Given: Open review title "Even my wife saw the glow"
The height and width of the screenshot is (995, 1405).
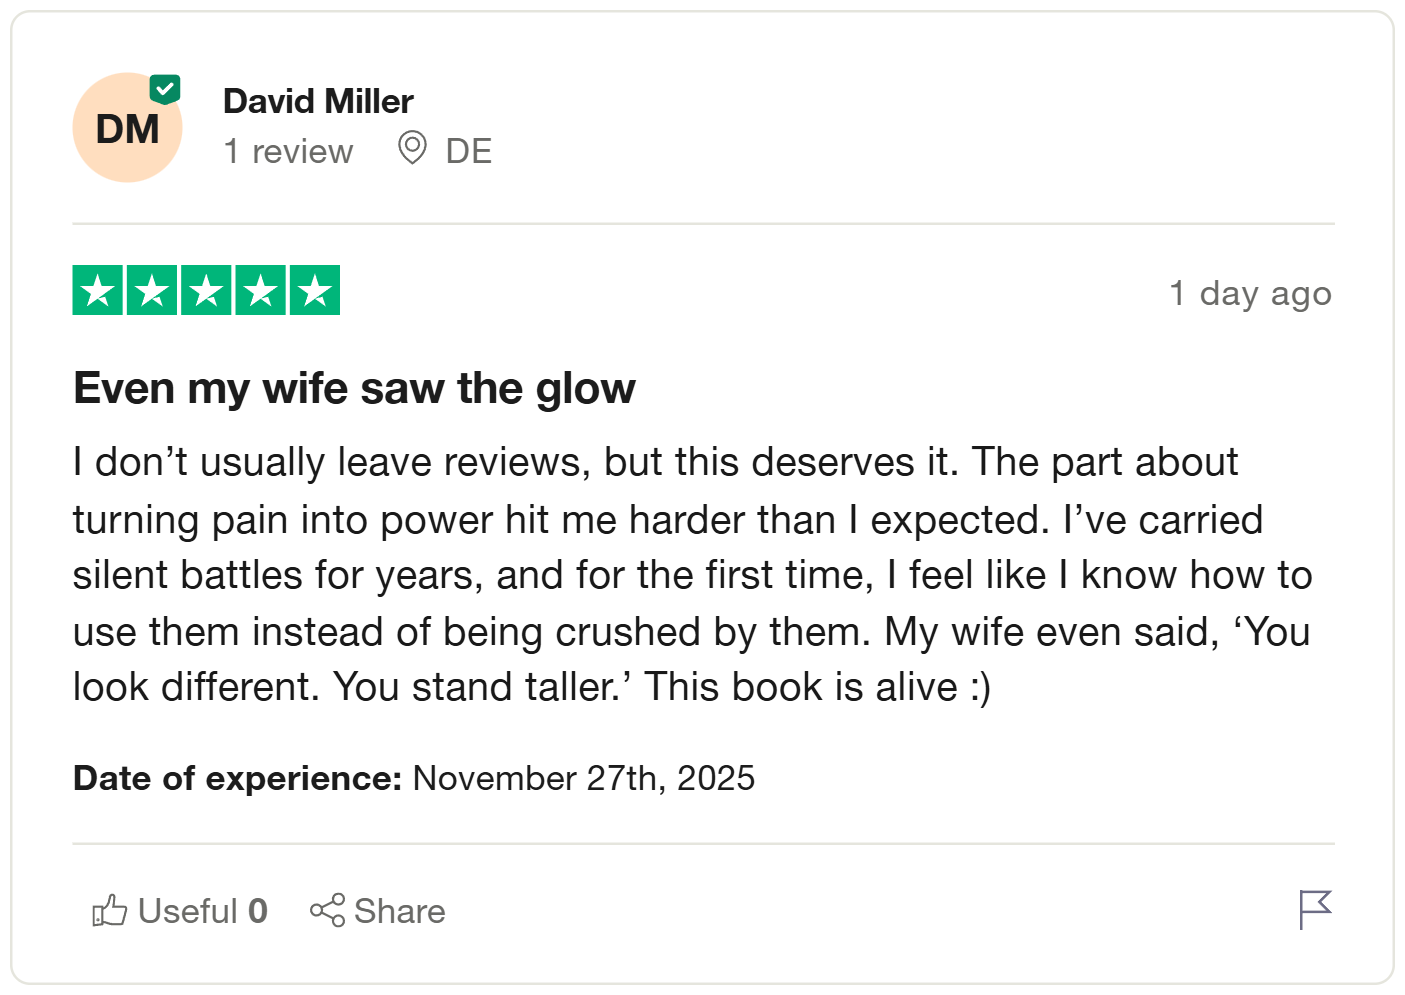Looking at the screenshot, I should (x=354, y=388).
